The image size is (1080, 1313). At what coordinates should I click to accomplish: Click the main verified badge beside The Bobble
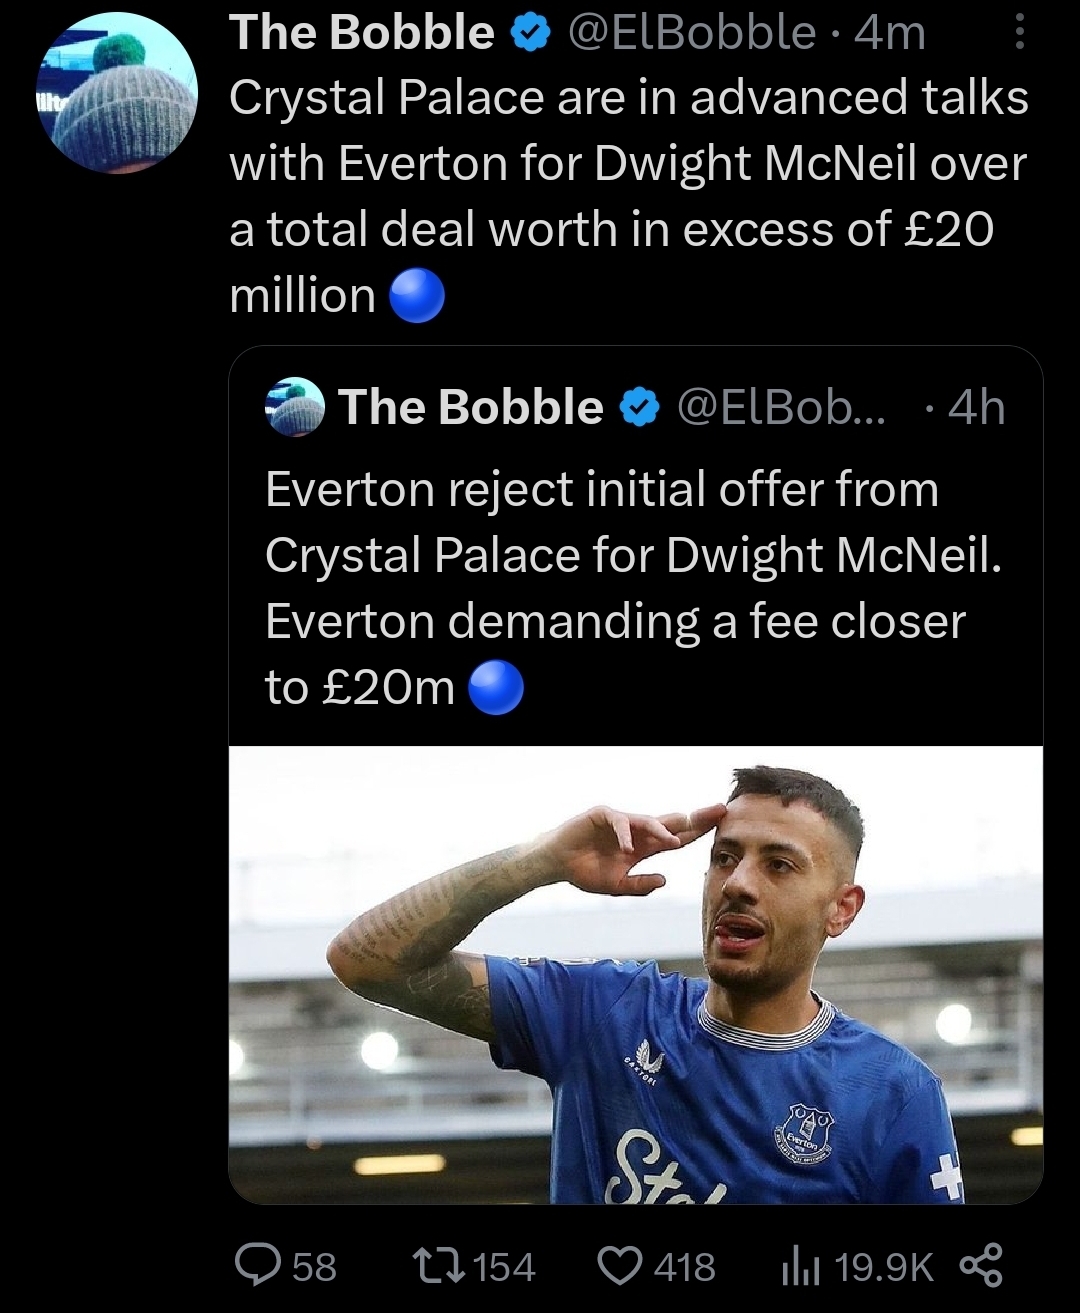[531, 34]
